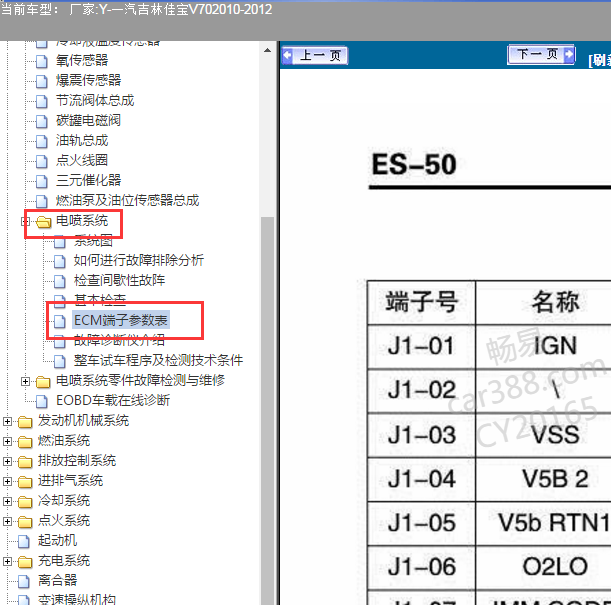Open EOBD车载在线诊断 page
Screen dimensions: 611x605
click(113, 400)
